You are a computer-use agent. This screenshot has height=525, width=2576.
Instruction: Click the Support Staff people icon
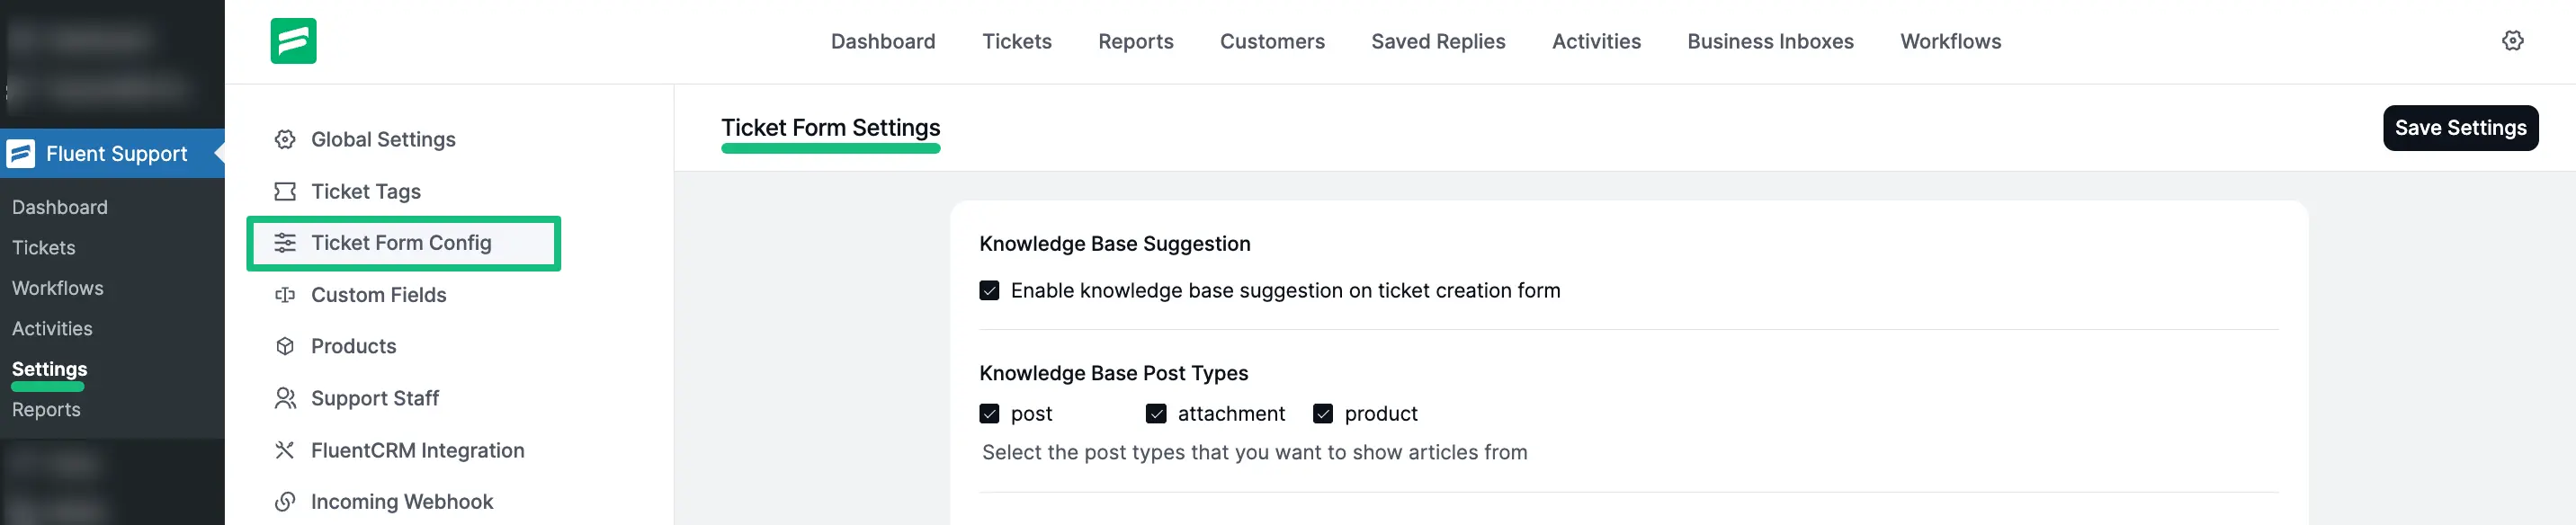(285, 398)
